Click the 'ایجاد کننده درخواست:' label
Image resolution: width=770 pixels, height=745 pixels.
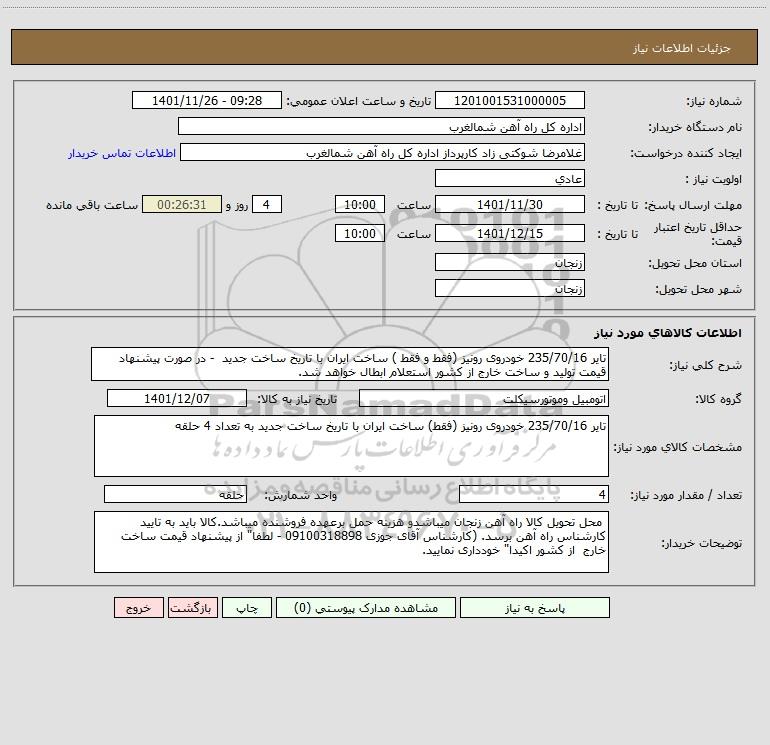686,153
